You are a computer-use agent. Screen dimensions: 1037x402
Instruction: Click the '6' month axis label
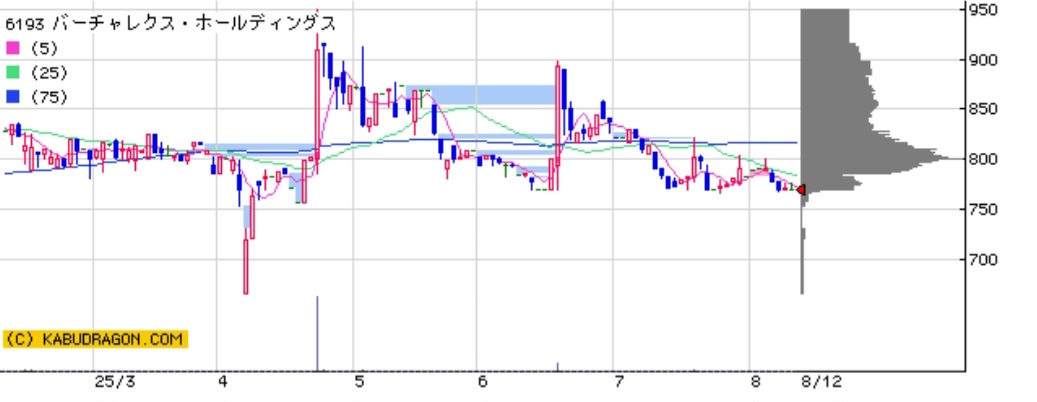click(482, 382)
